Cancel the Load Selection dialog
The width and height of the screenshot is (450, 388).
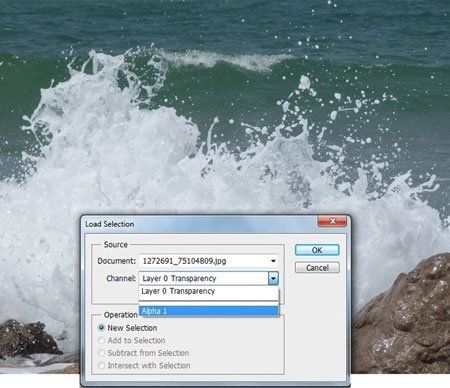[317, 268]
